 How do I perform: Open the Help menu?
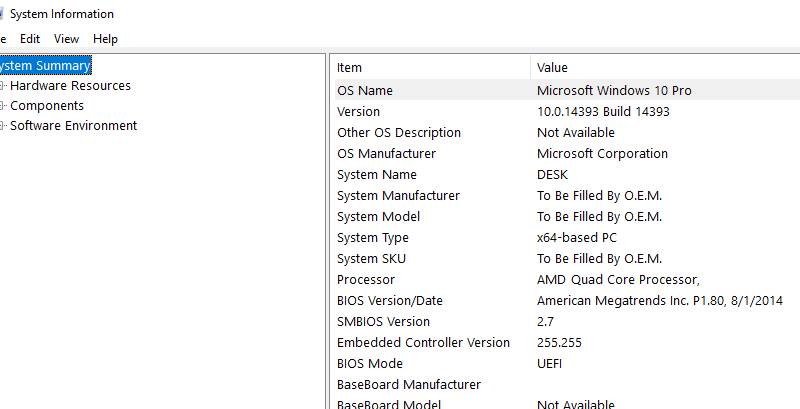105,39
